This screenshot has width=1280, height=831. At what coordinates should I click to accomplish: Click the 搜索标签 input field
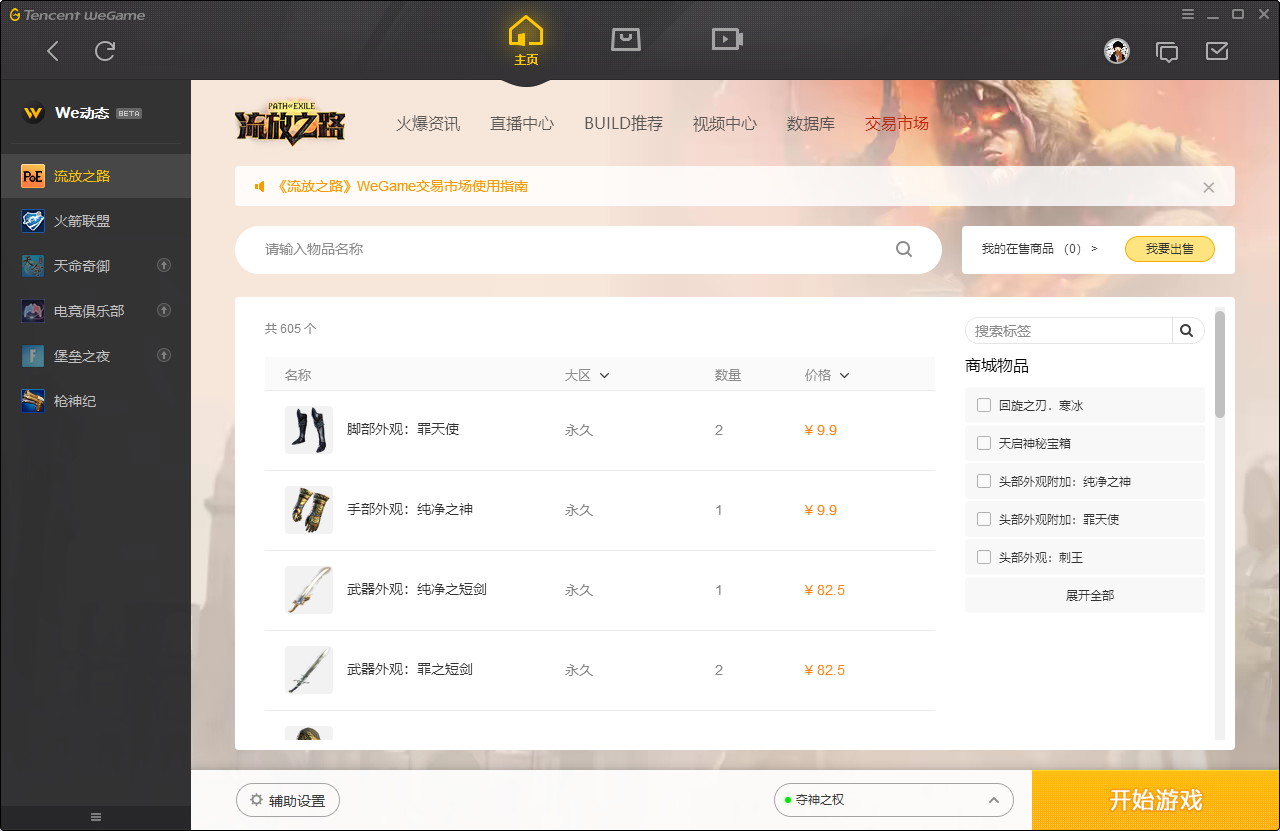[x=1069, y=330]
